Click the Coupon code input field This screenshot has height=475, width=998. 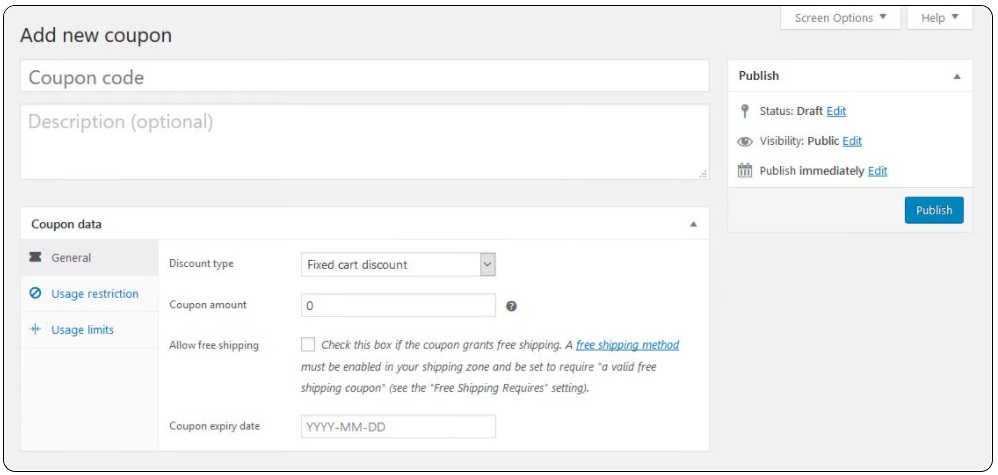click(364, 77)
